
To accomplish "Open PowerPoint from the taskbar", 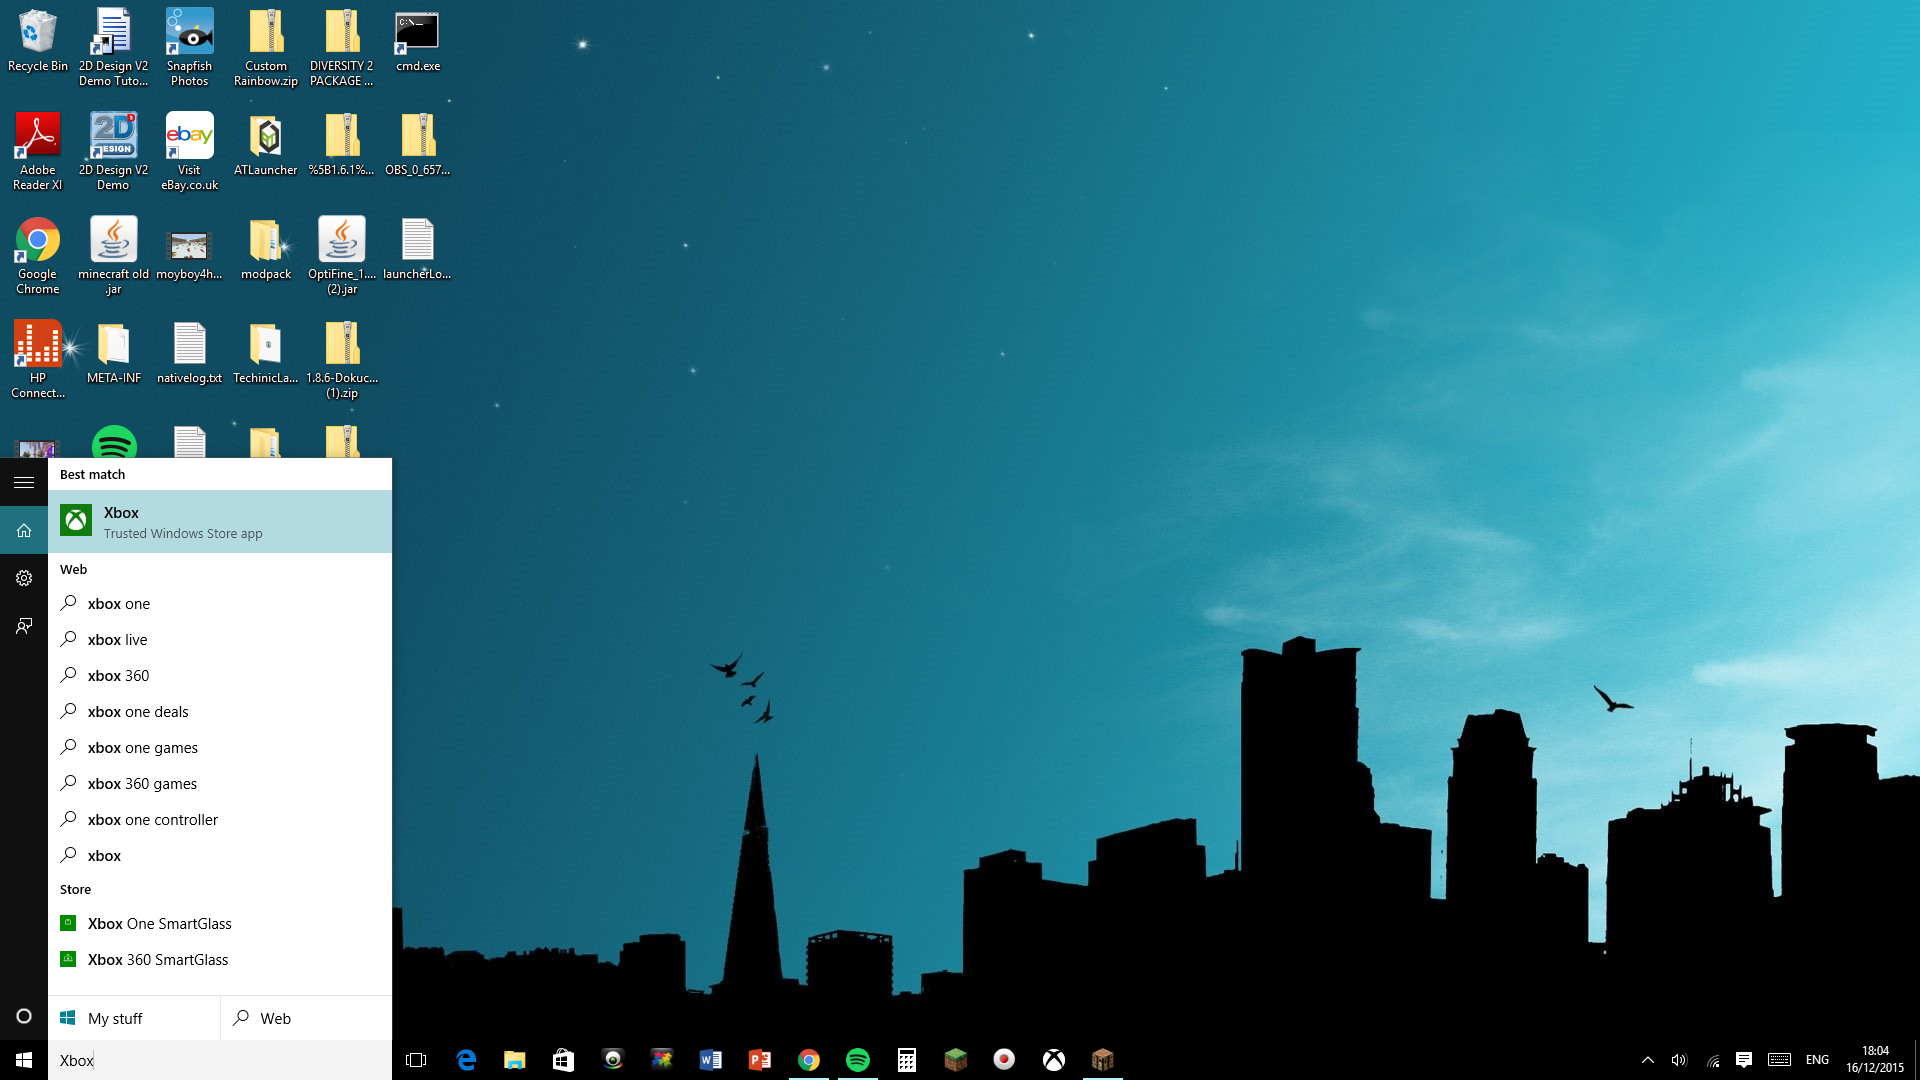I will tap(760, 1060).
